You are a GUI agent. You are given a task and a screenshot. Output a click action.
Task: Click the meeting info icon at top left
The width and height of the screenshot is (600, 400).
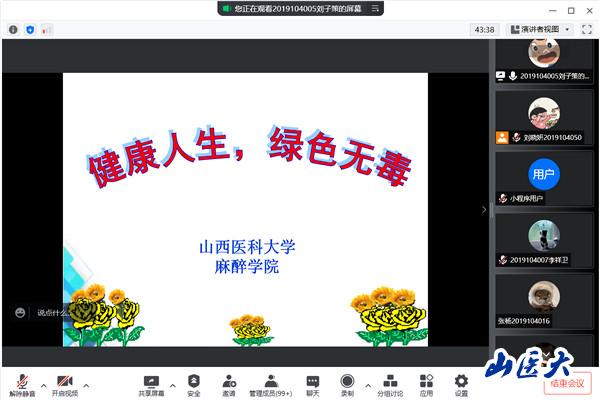coord(13,30)
